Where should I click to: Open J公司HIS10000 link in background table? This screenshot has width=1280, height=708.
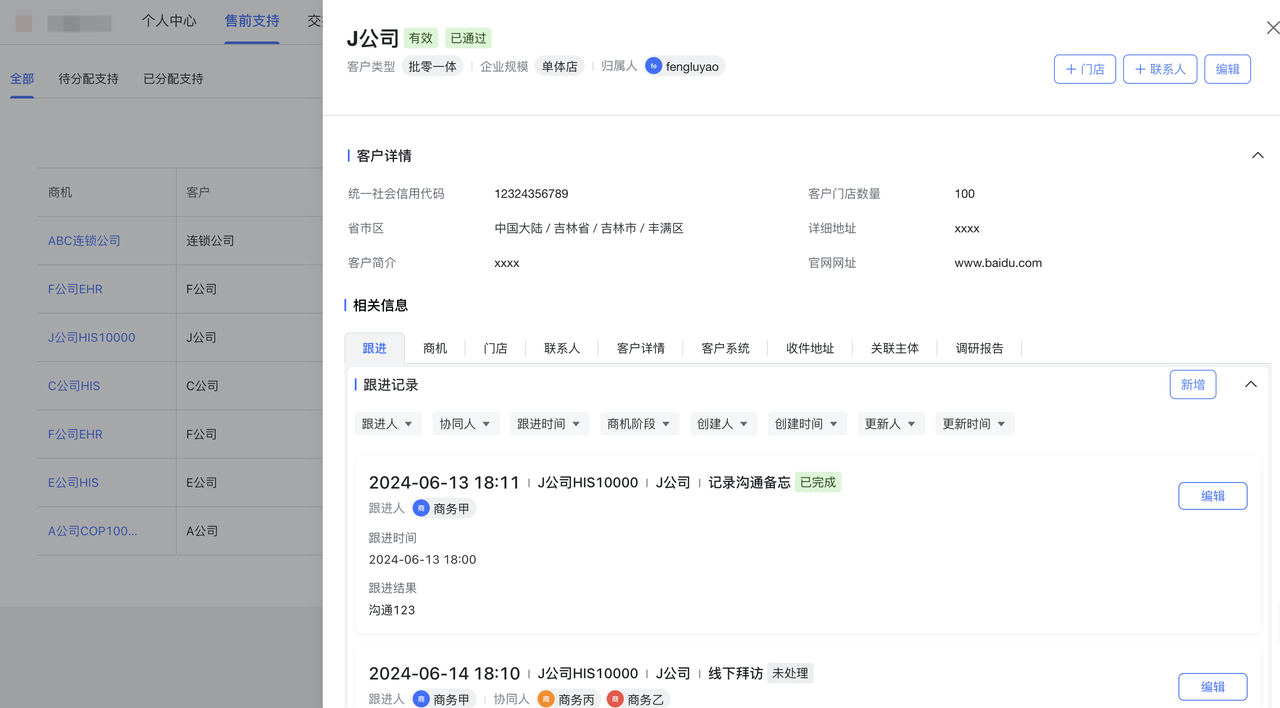(x=92, y=338)
